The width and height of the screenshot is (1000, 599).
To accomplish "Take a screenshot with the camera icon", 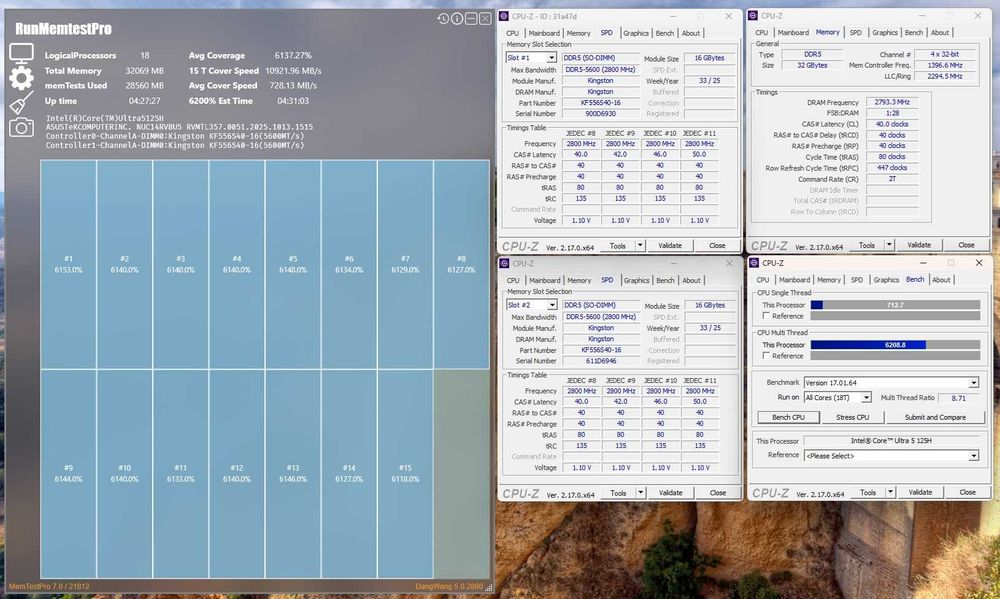I will (x=21, y=128).
